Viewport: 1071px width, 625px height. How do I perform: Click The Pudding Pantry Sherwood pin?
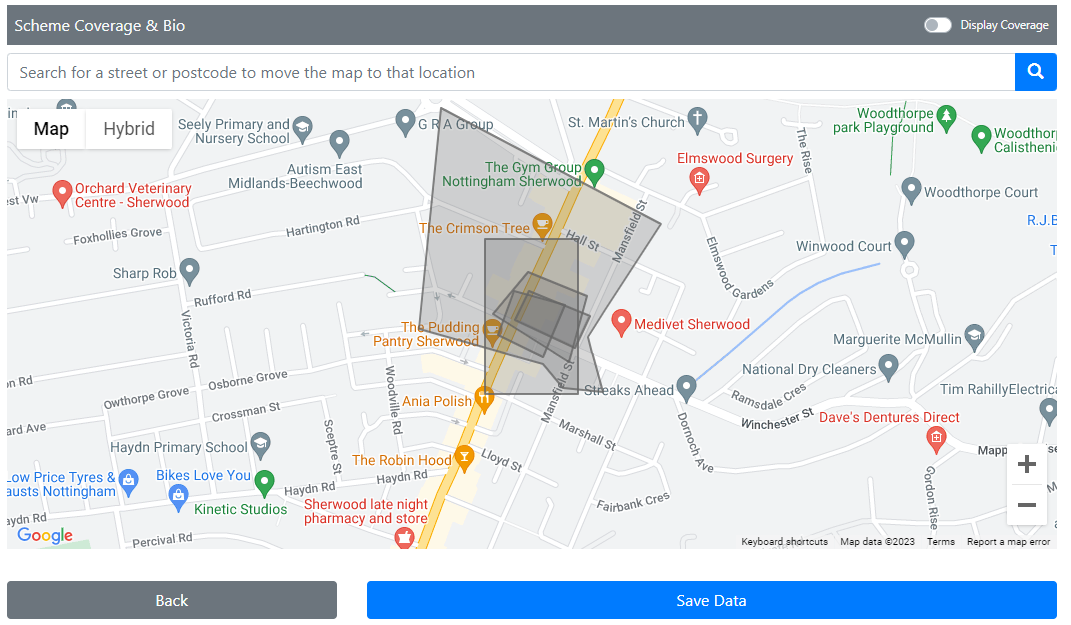492,333
